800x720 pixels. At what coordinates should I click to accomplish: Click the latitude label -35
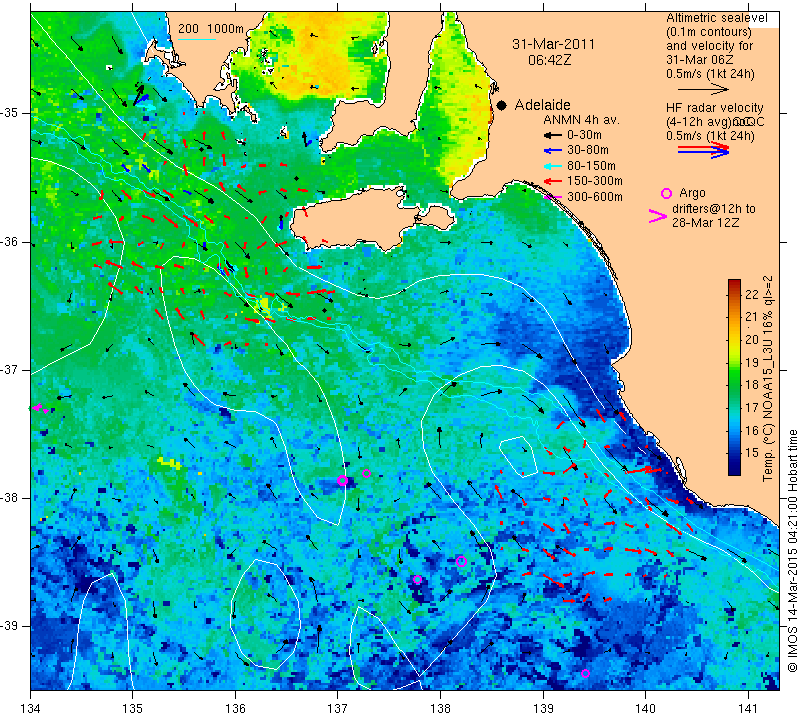click(x=11, y=113)
